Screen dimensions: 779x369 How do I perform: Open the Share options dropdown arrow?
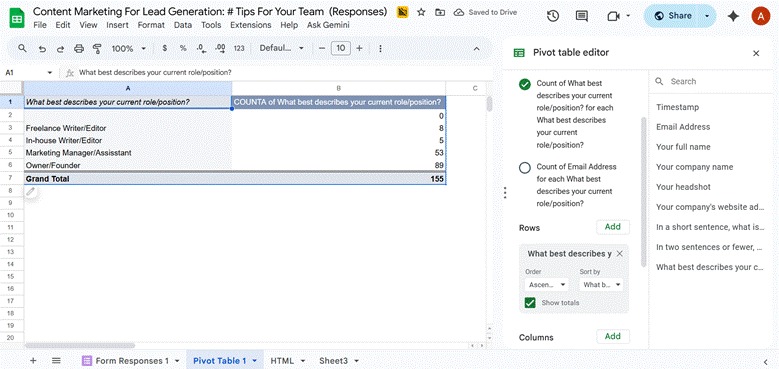tap(707, 16)
